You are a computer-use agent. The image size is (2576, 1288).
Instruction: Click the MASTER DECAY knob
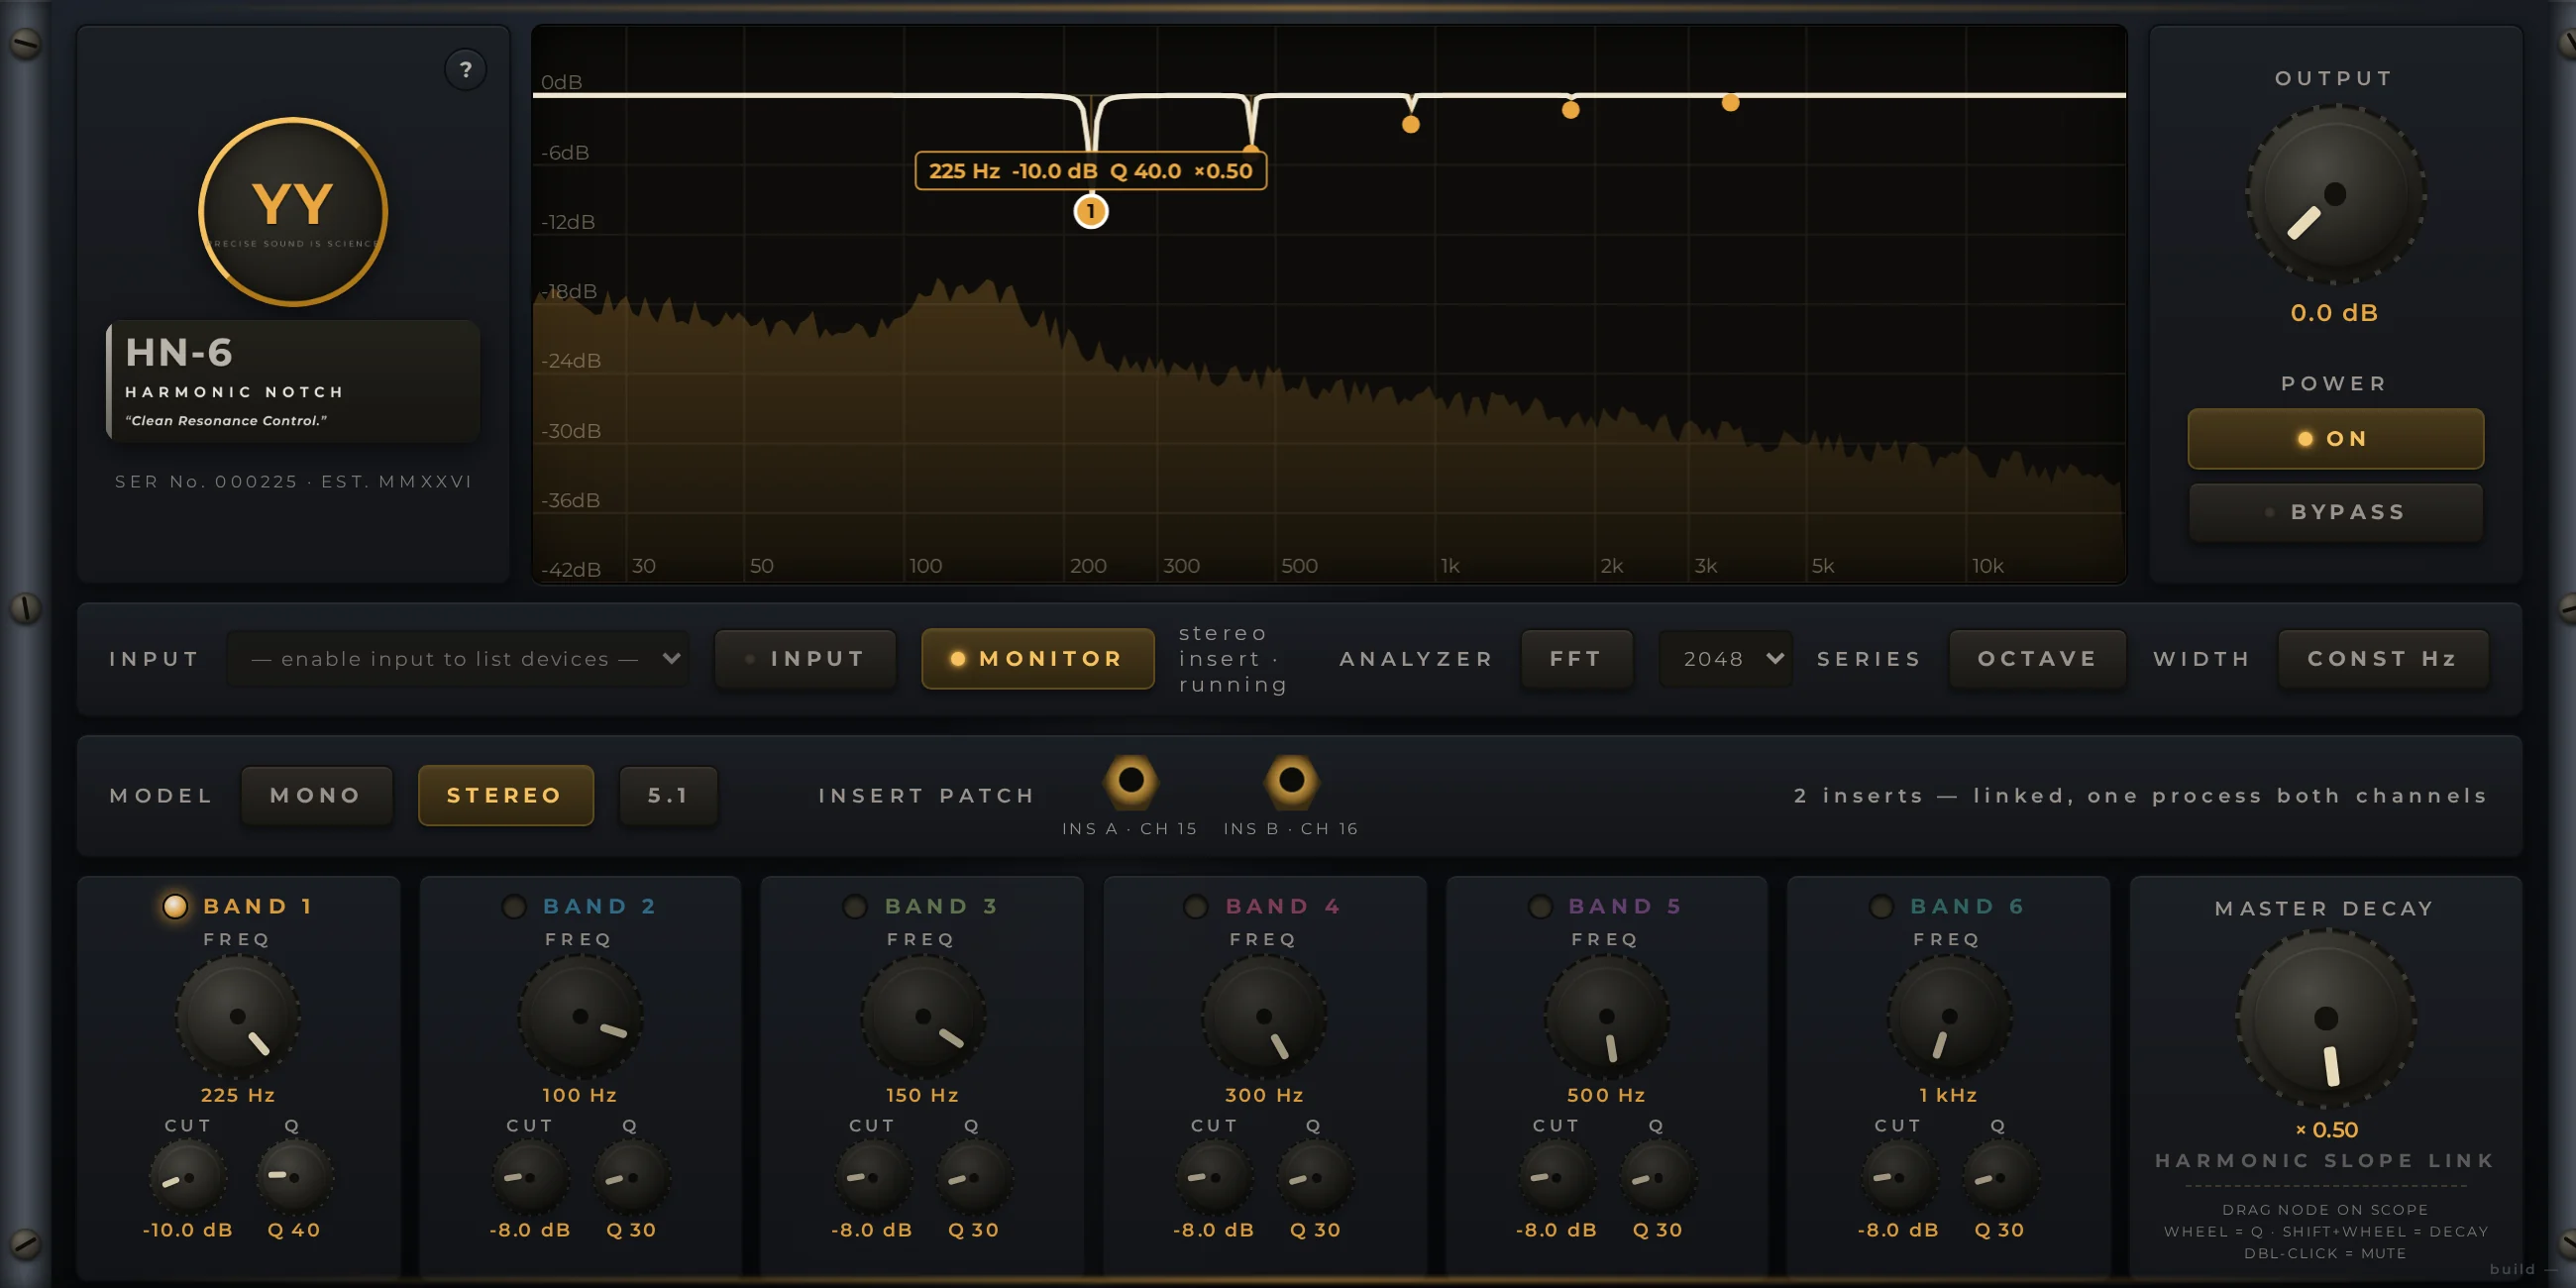click(2326, 1018)
